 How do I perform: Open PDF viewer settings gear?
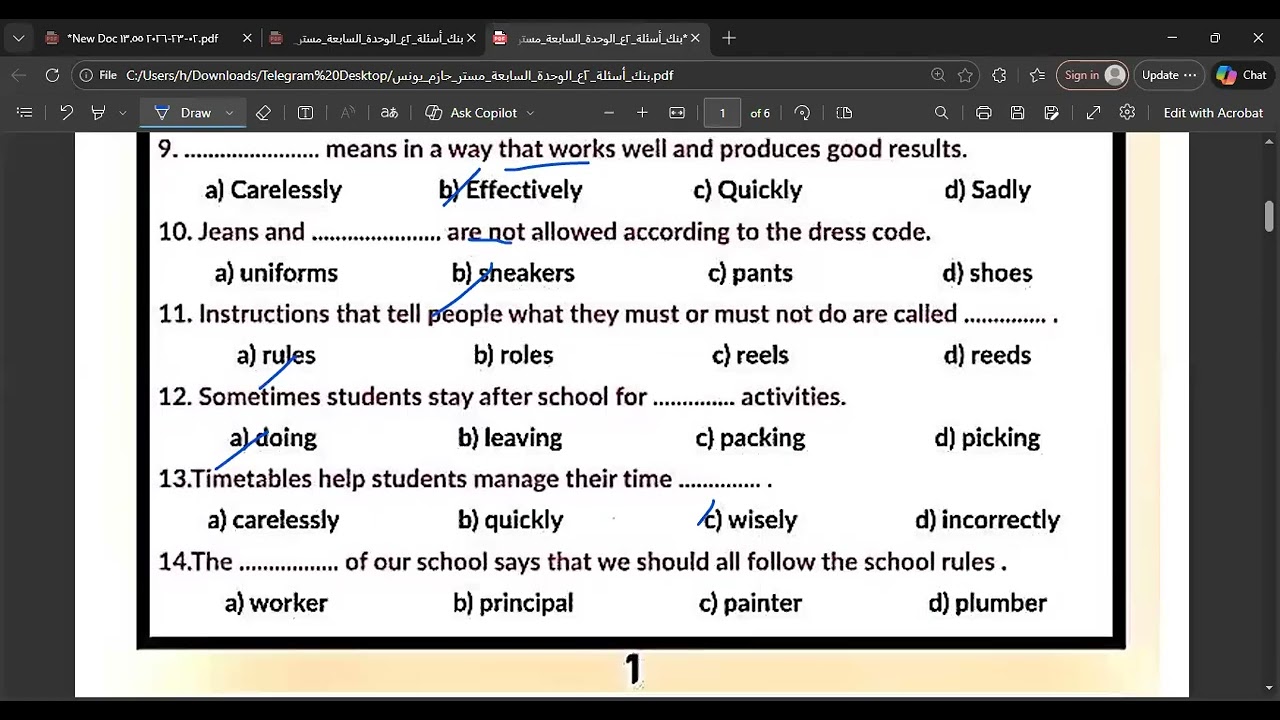click(1127, 113)
